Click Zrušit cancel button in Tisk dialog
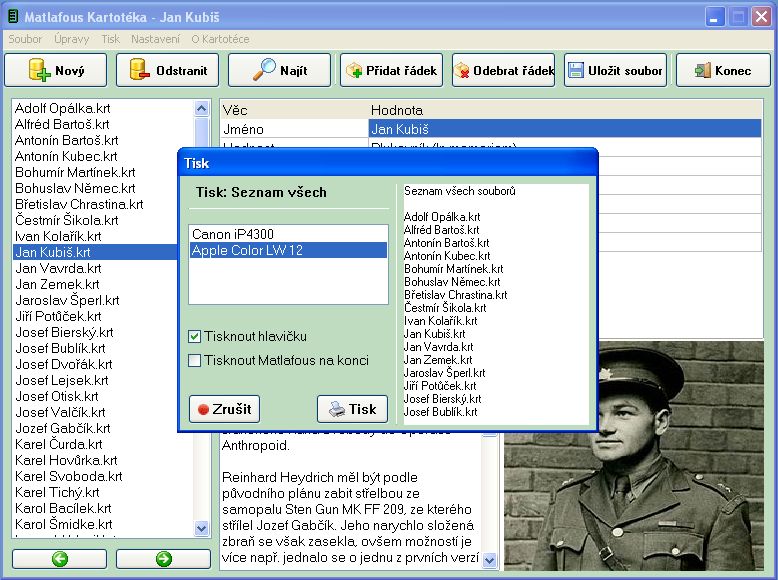Screen dimensions: 778x580 tap(224, 409)
